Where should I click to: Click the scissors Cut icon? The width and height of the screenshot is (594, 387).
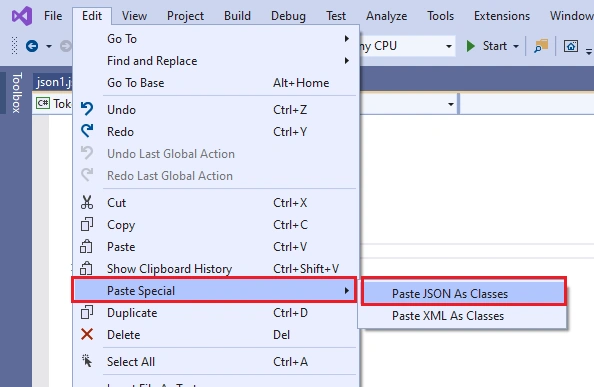point(87,202)
